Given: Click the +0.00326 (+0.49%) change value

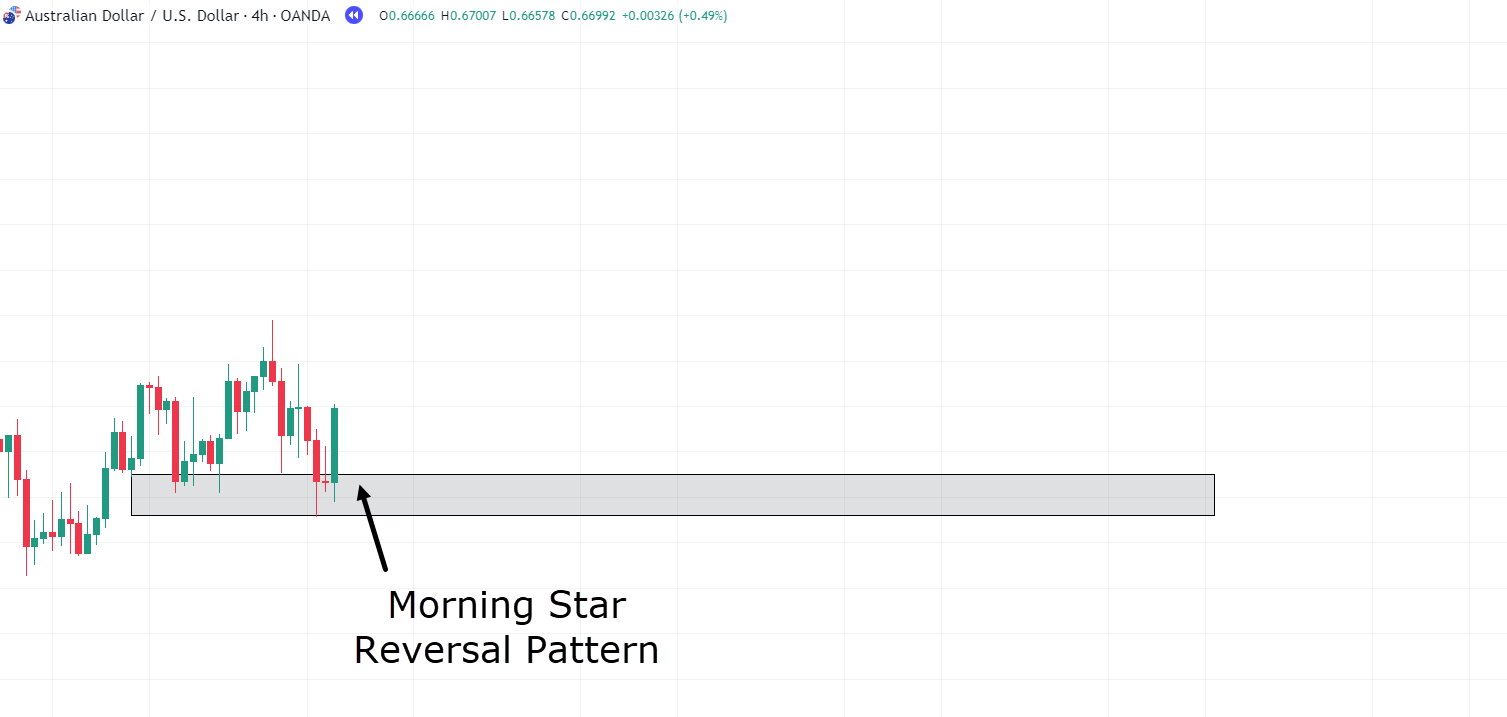Looking at the screenshot, I should (x=675, y=16).
